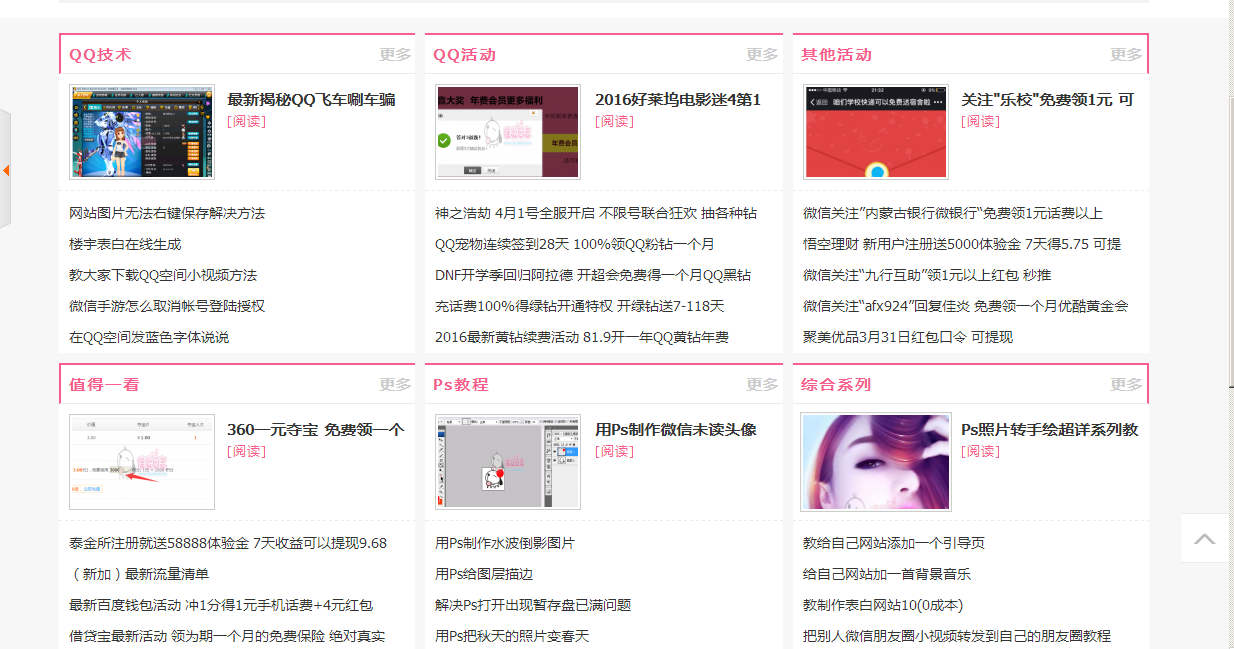The image size is (1234, 649).
Task: Open the 最新百度钱包活动 link
Action: [221, 605]
